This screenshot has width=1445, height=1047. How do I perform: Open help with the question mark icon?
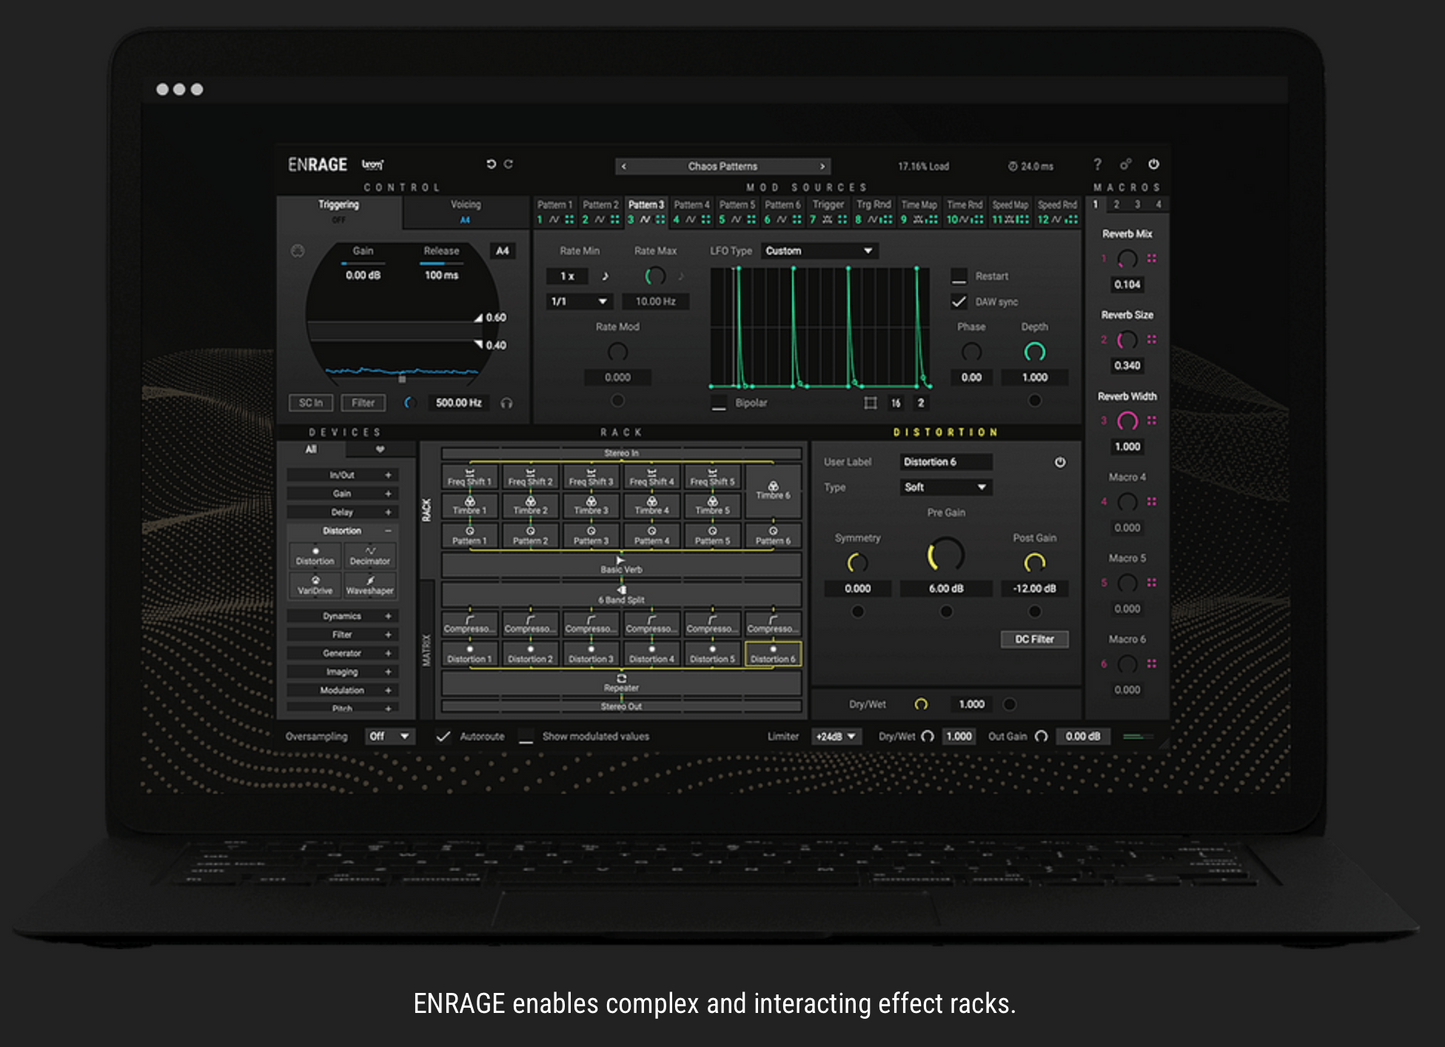(1097, 165)
